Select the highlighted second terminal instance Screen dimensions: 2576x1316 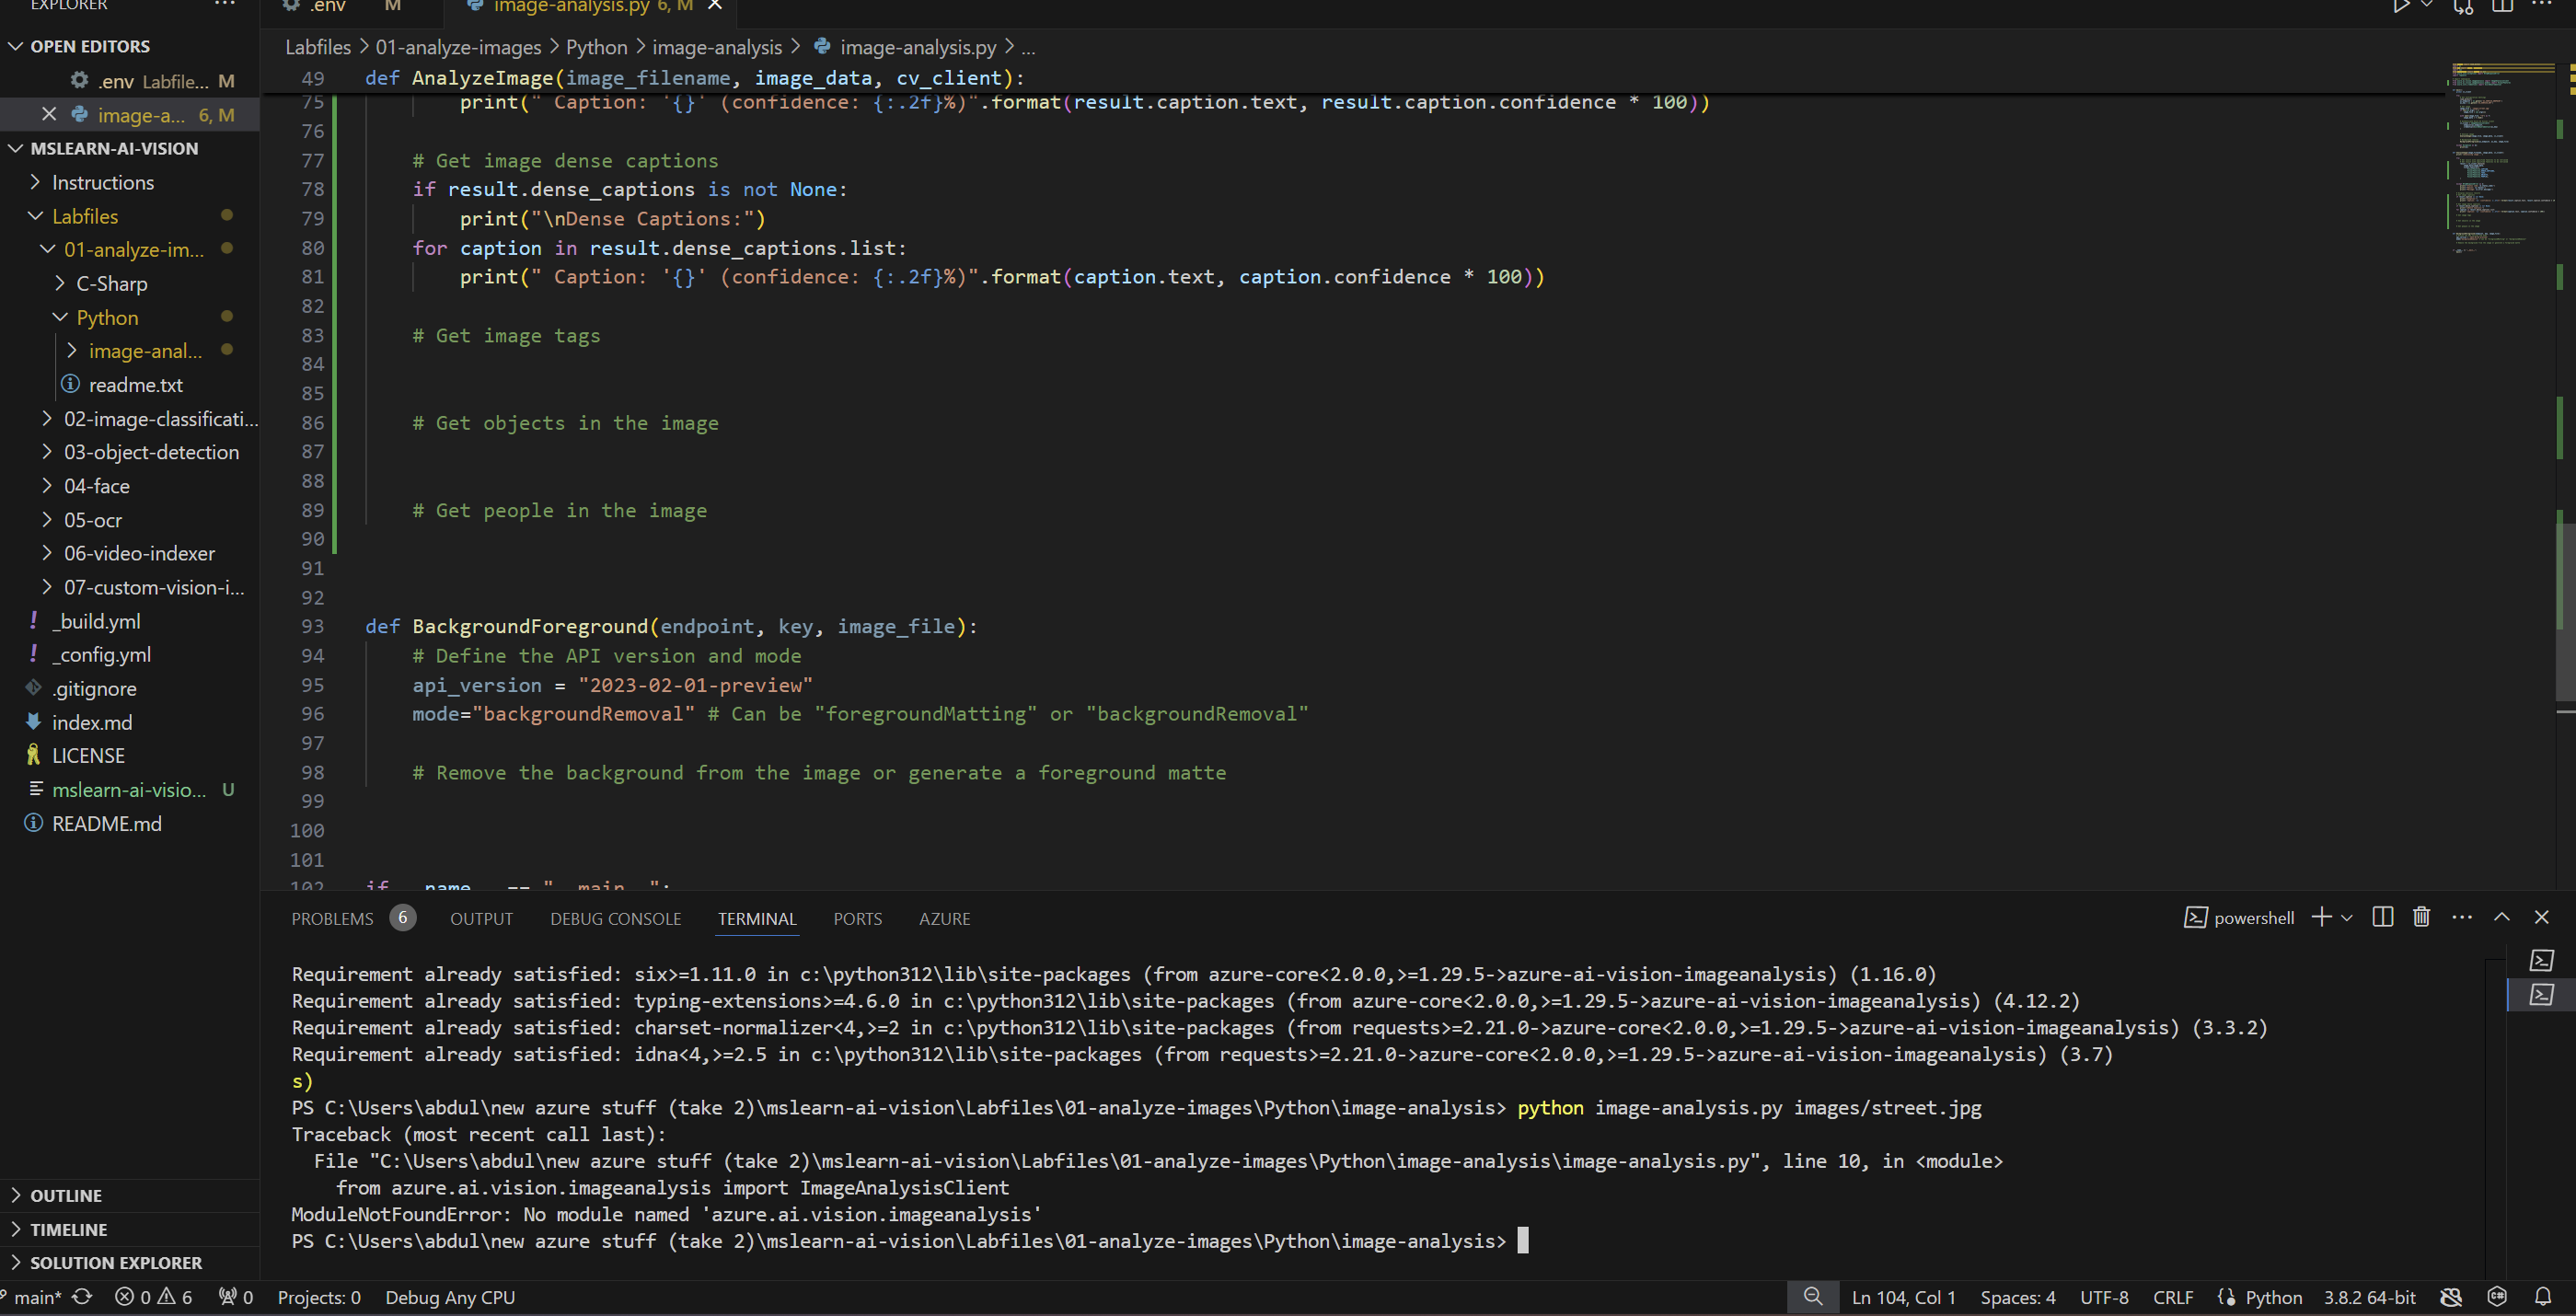click(x=2541, y=995)
